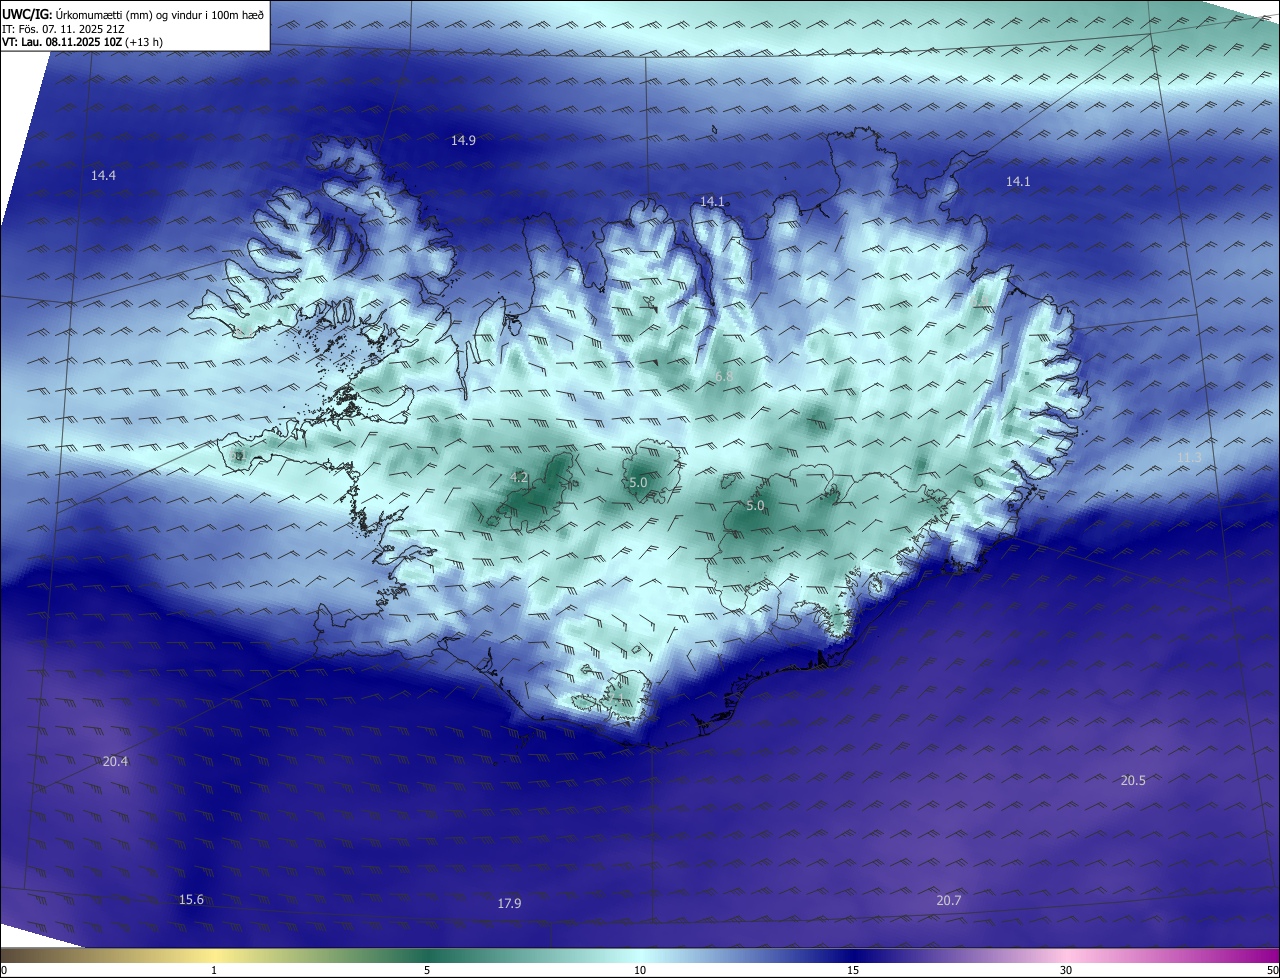Viewport: 1280px width, 978px height.
Task: Click the "17.9" value on the map
Action: 509,904
